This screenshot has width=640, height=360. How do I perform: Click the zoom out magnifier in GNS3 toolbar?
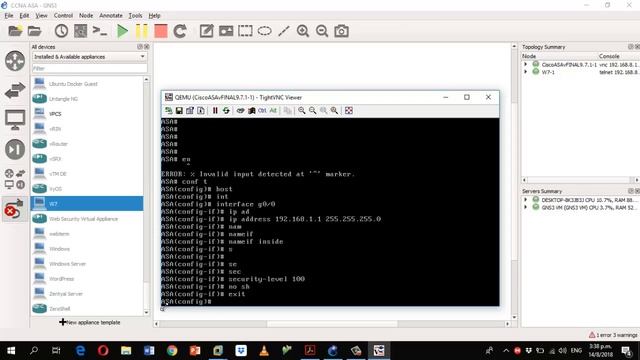click(322, 31)
